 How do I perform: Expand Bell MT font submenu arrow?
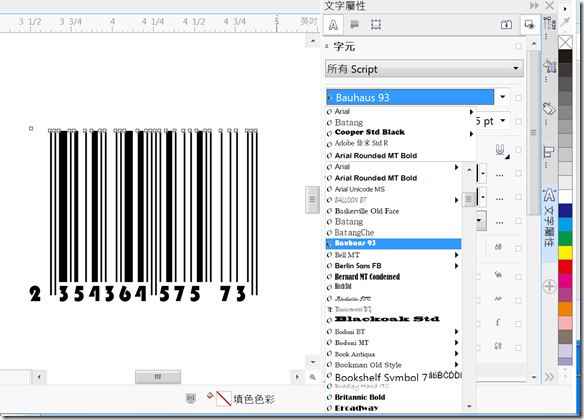click(x=456, y=255)
